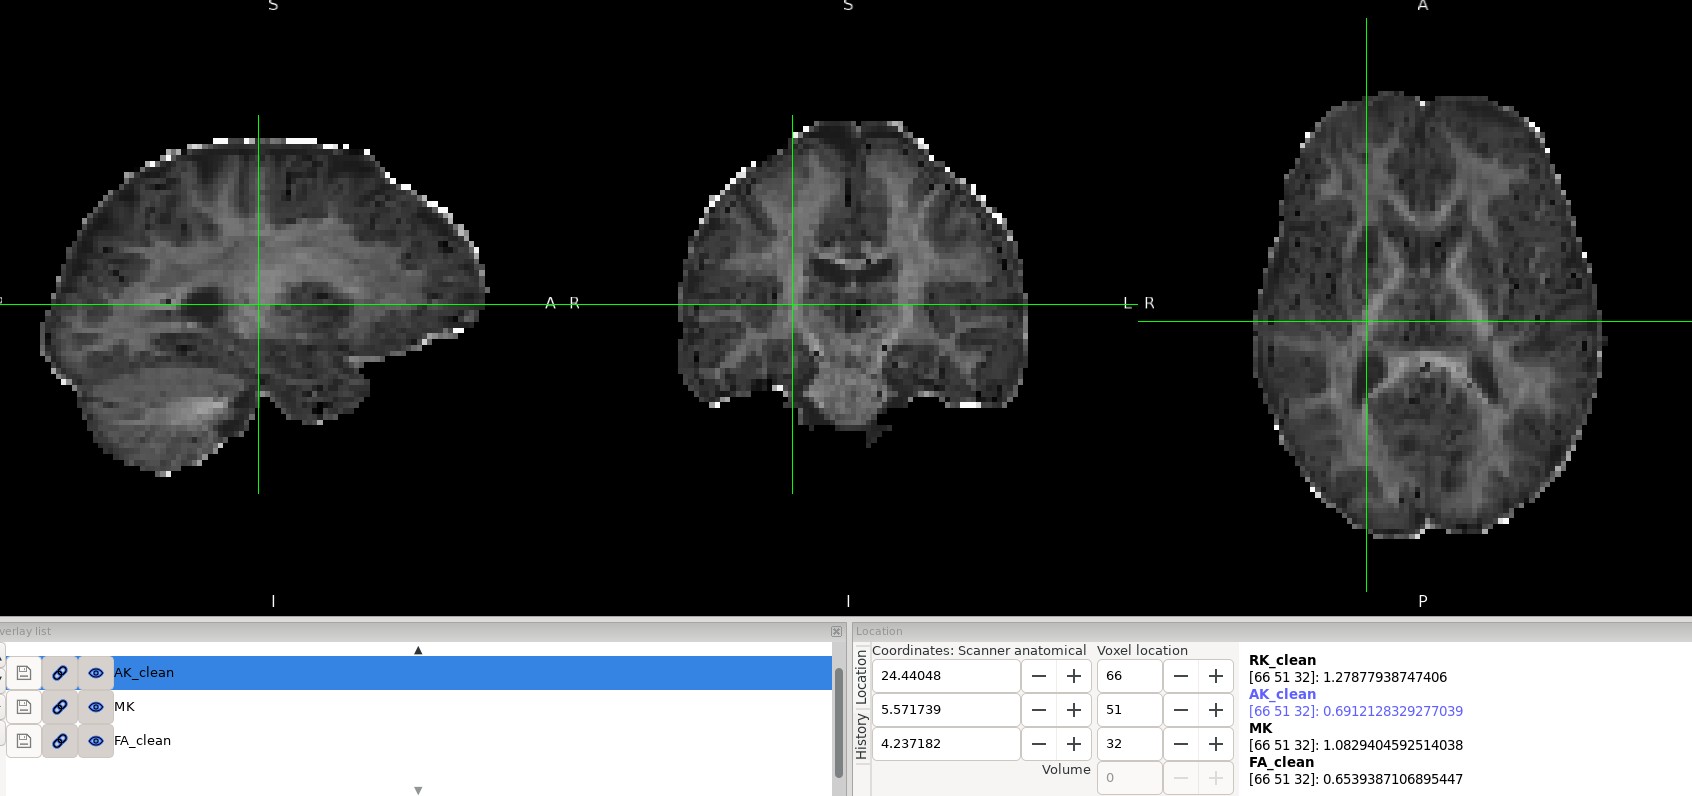
Task: Click the up arrow above overlay list
Action: pos(418,650)
